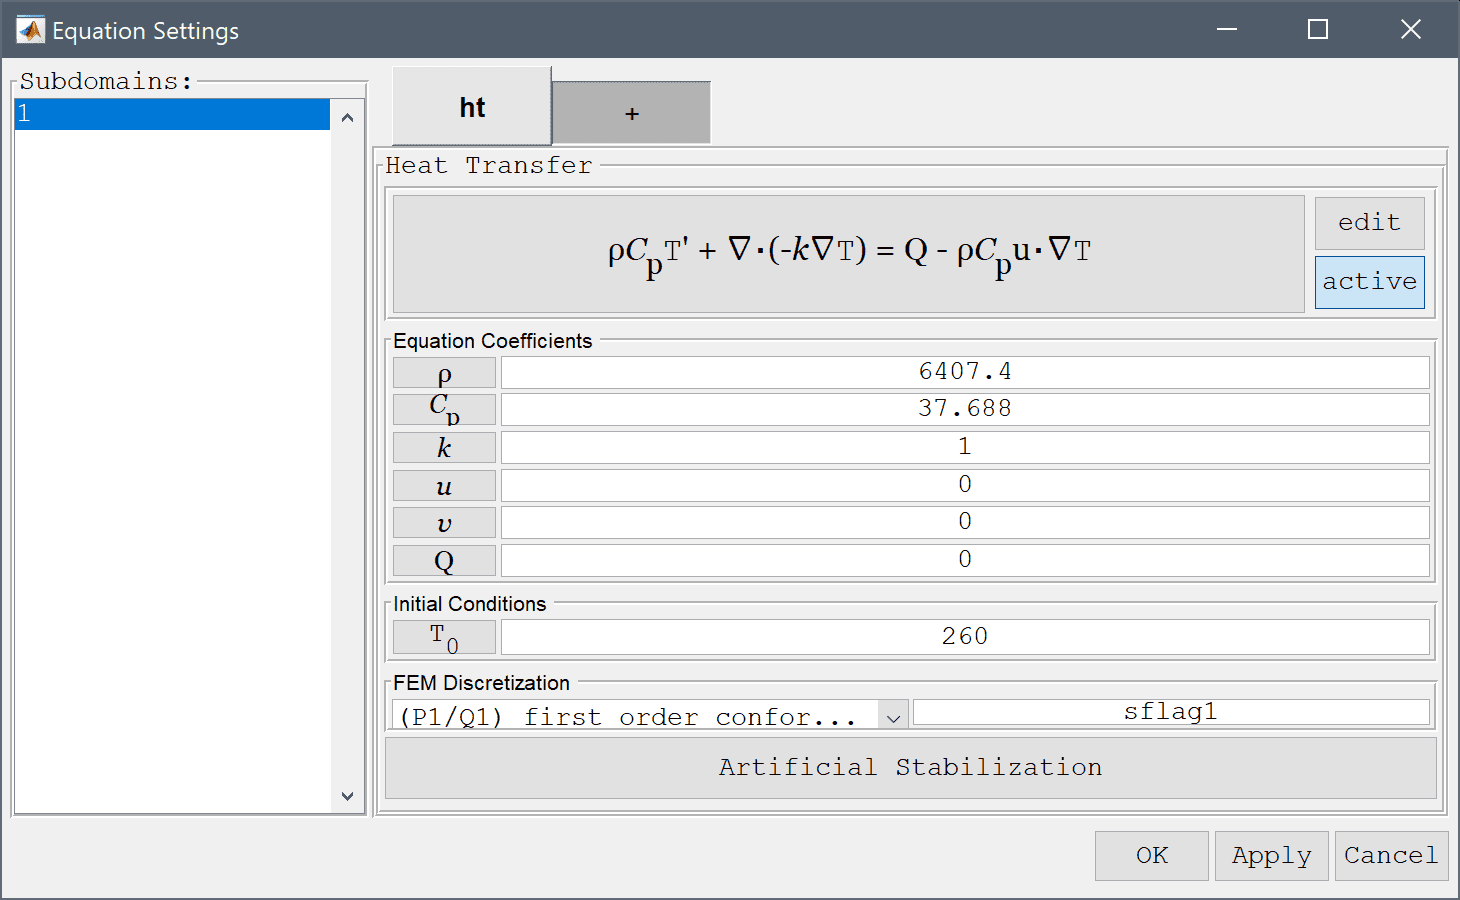Switch to the ht physics mode tab
This screenshot has width=1460, height=900.
tap(472, 107)
